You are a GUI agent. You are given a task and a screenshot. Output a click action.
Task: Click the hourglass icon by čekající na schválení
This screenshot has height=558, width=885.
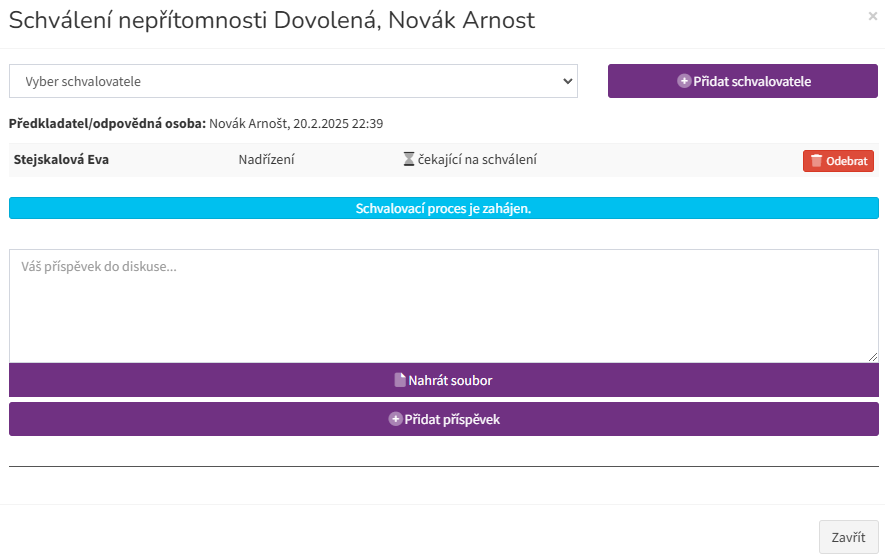(409, 160)
